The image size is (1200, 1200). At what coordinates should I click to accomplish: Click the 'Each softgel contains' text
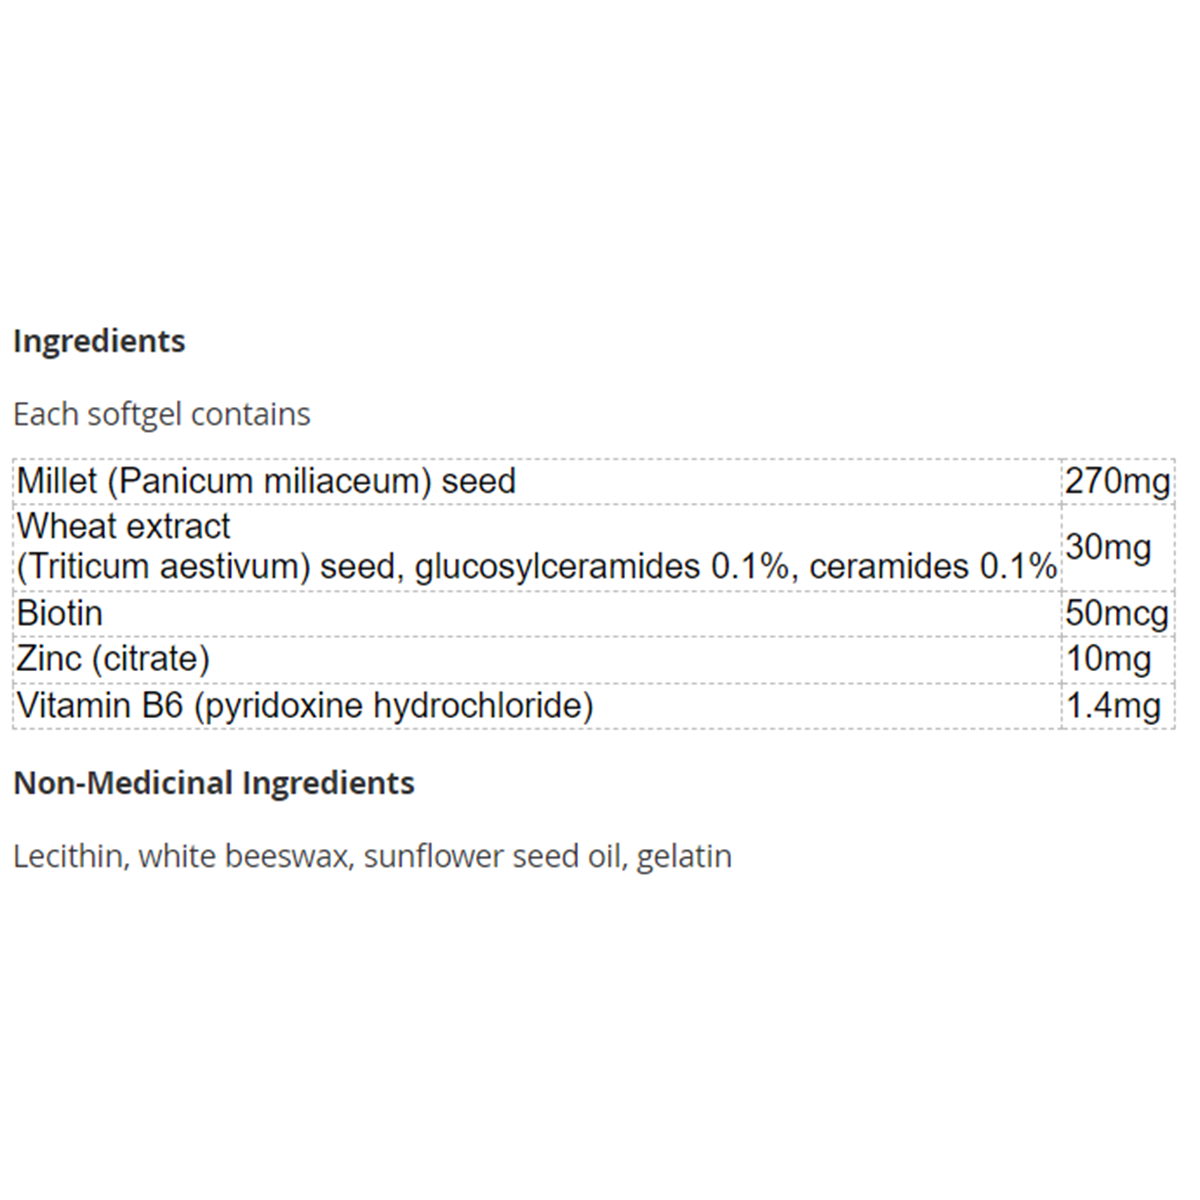click(162, 414)
